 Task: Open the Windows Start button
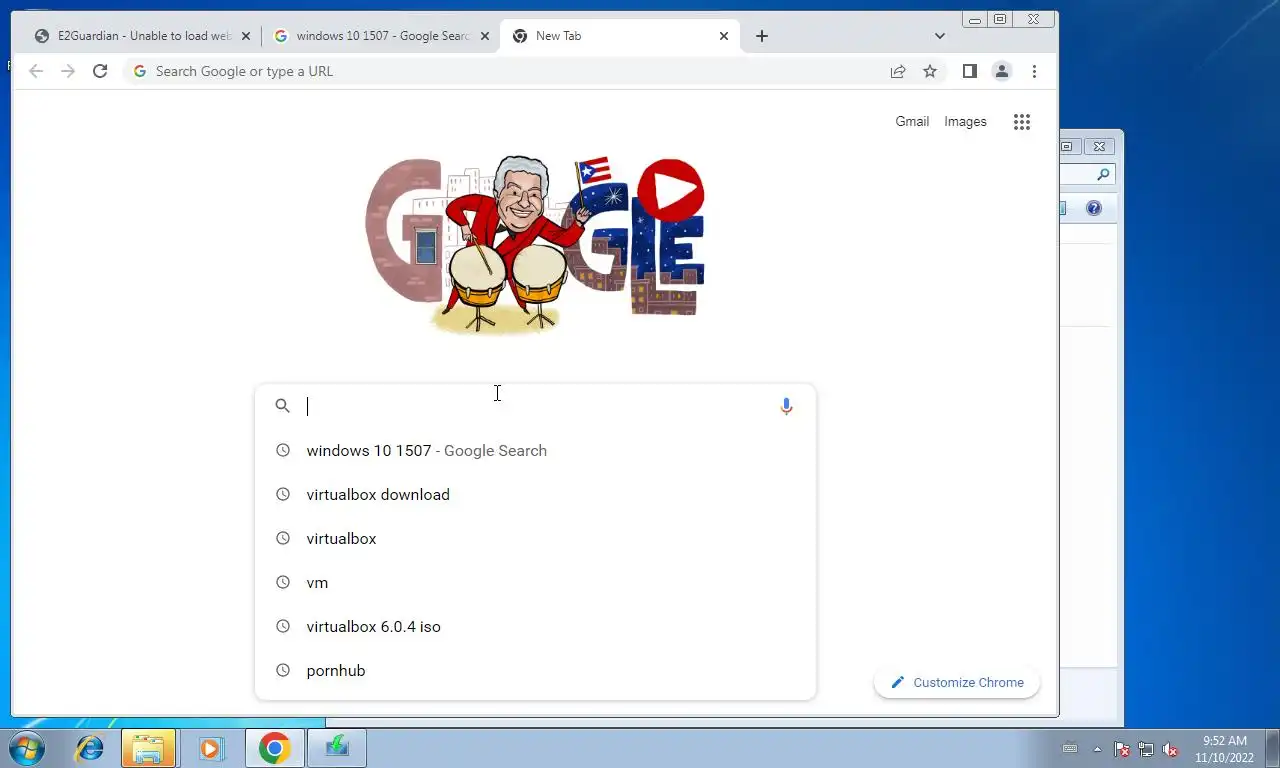(x=27, y=748)
